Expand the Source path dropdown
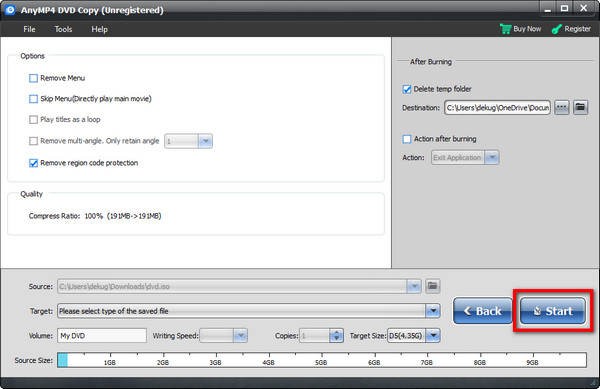The height and width of the screenshot is (389, 600). pos(414,286)
